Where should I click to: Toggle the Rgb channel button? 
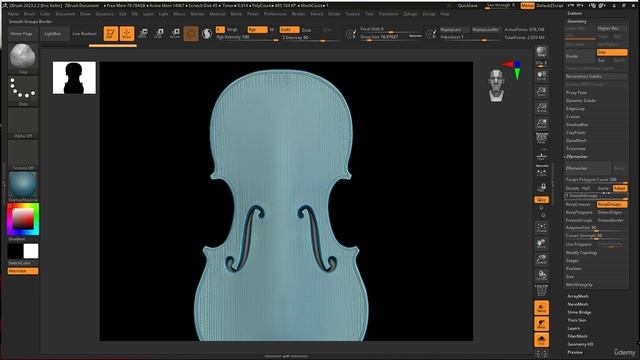(257, 30)
